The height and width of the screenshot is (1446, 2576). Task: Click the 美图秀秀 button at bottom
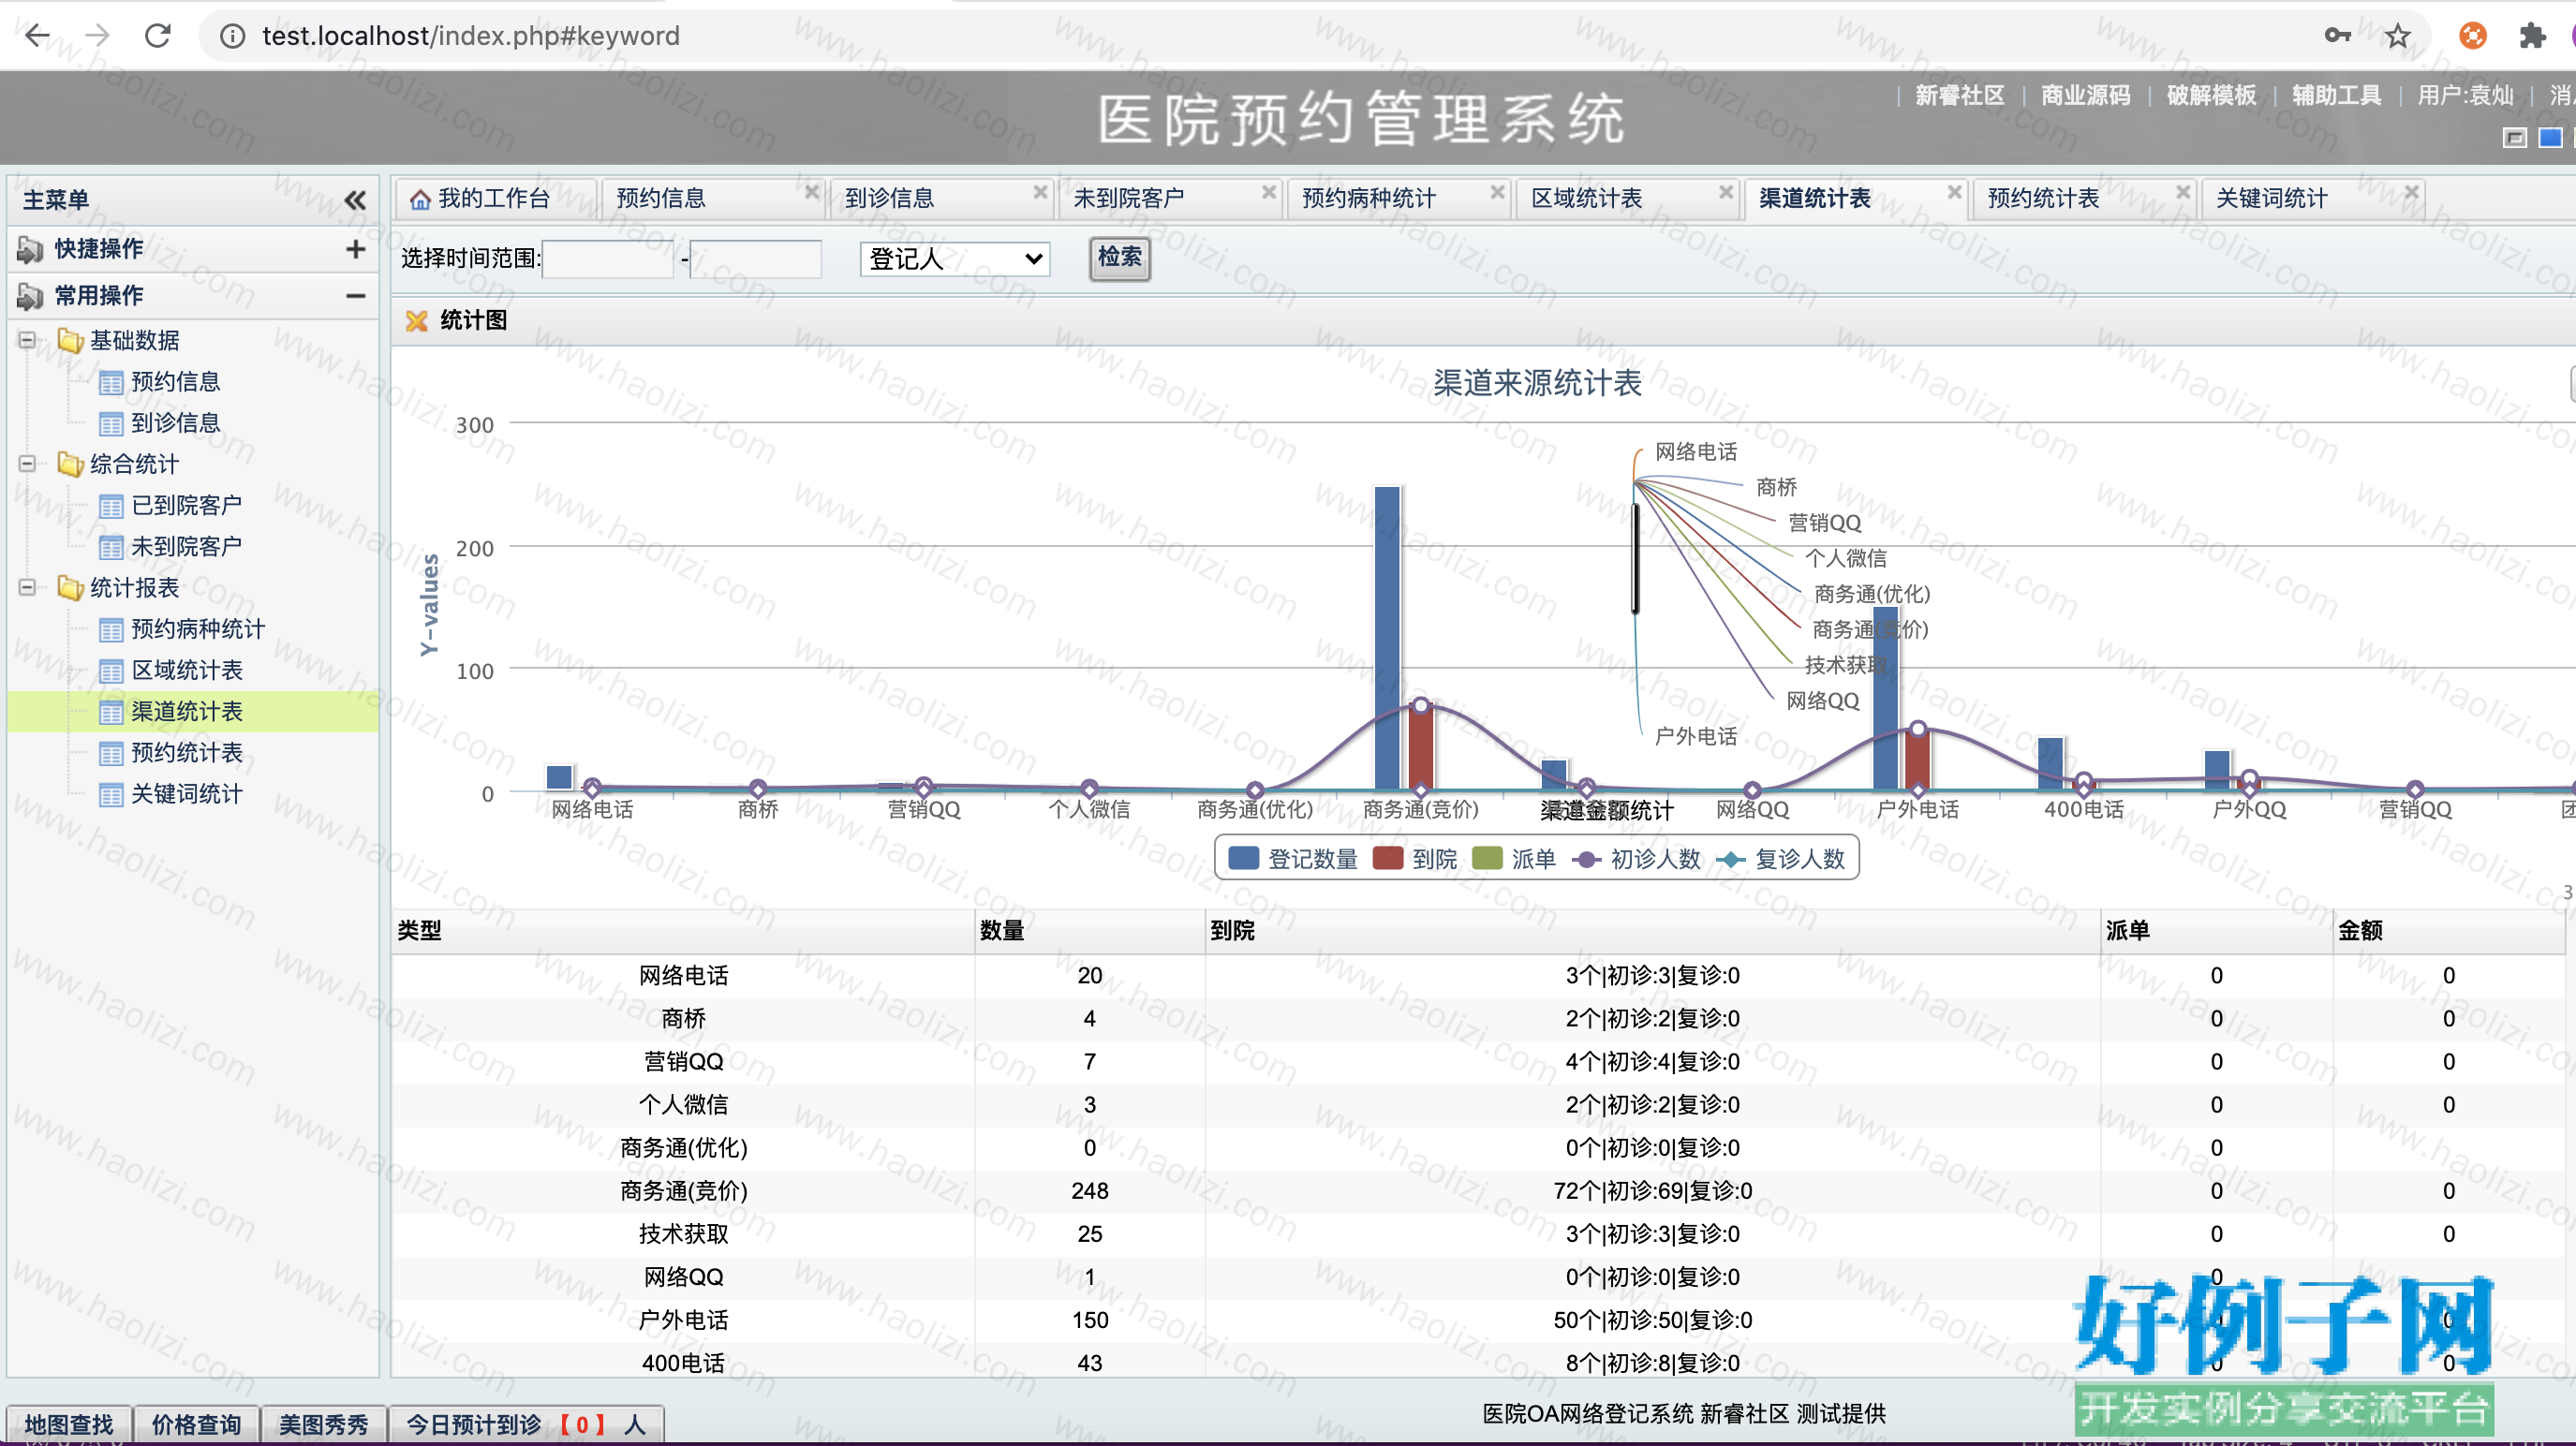(323, 1424)
